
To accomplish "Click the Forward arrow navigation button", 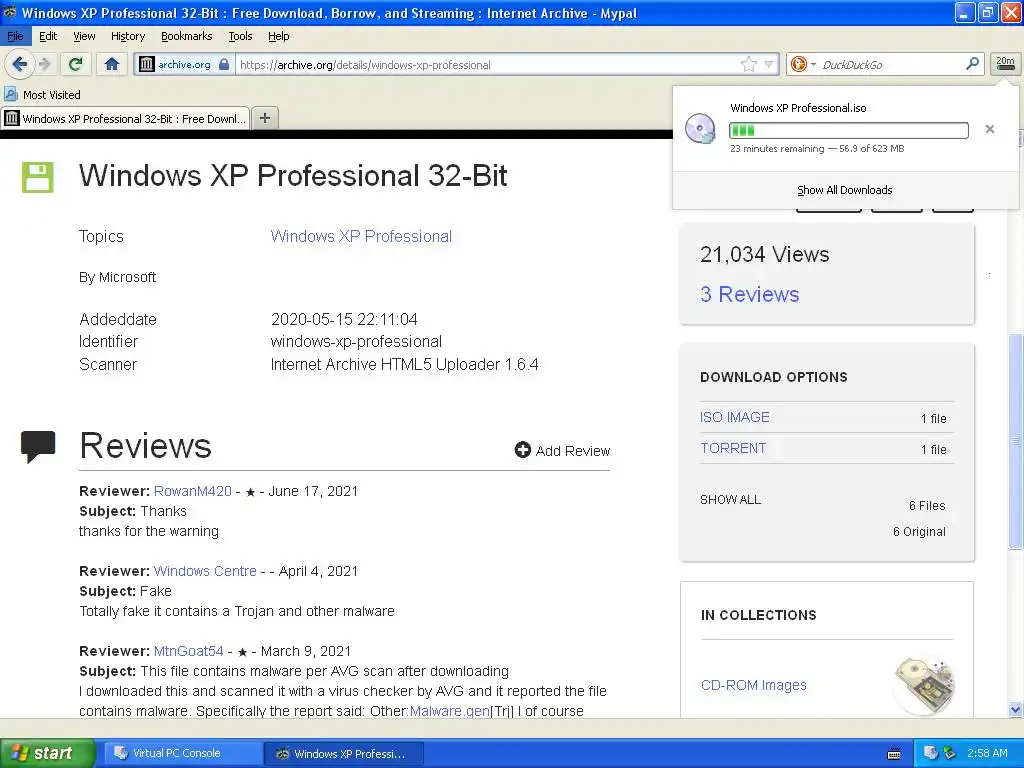I will click(44, 64).
